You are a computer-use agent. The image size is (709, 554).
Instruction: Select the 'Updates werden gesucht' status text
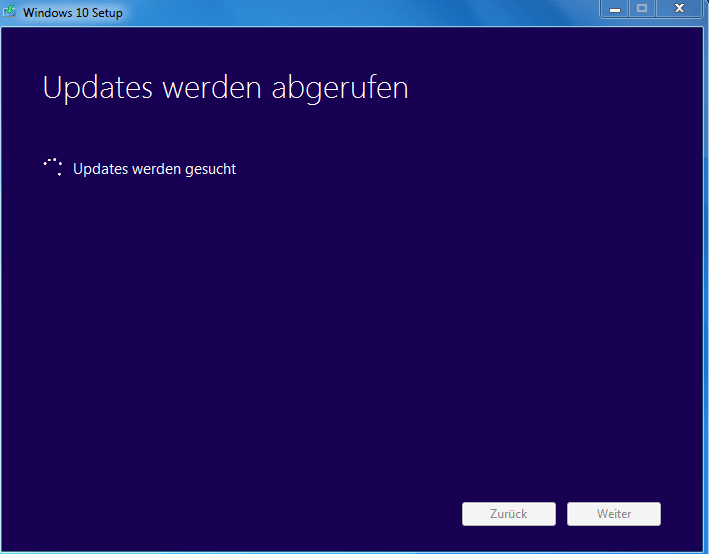point(154,169)
